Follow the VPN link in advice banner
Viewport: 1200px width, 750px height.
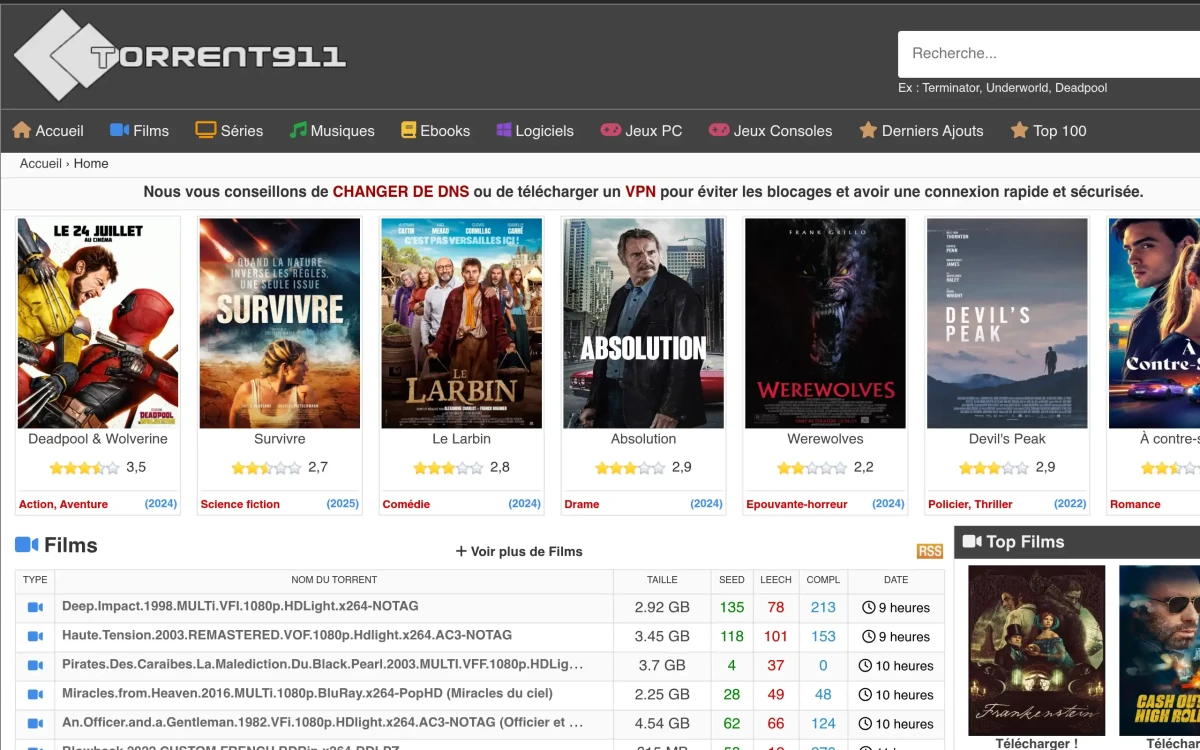click(641, 192)
